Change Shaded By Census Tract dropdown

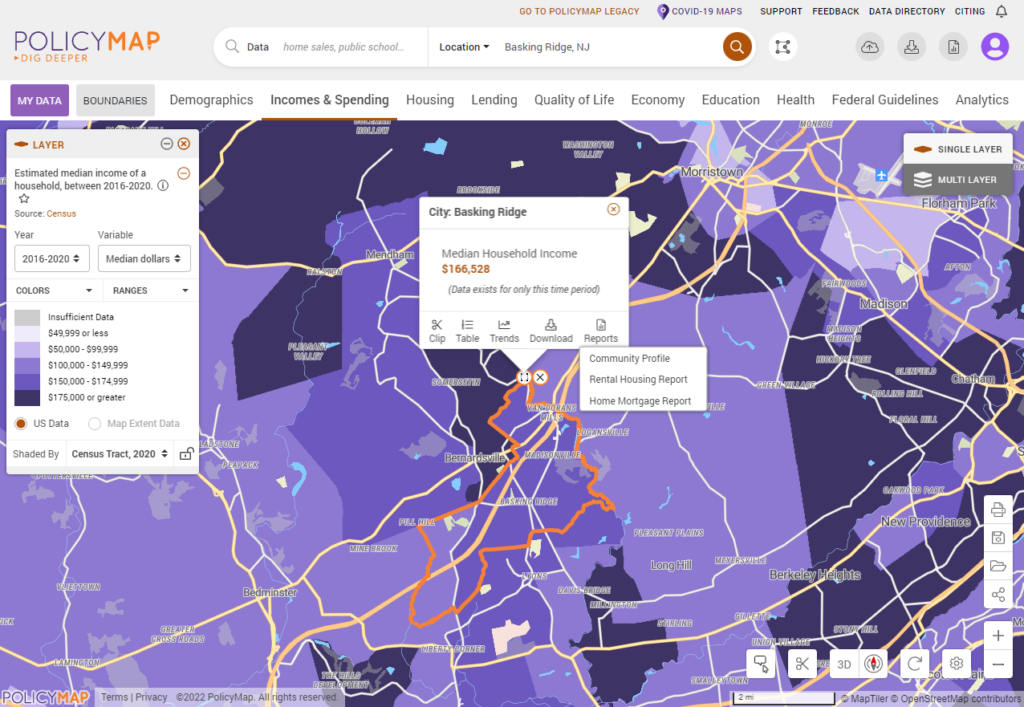[x=120, y=454]
